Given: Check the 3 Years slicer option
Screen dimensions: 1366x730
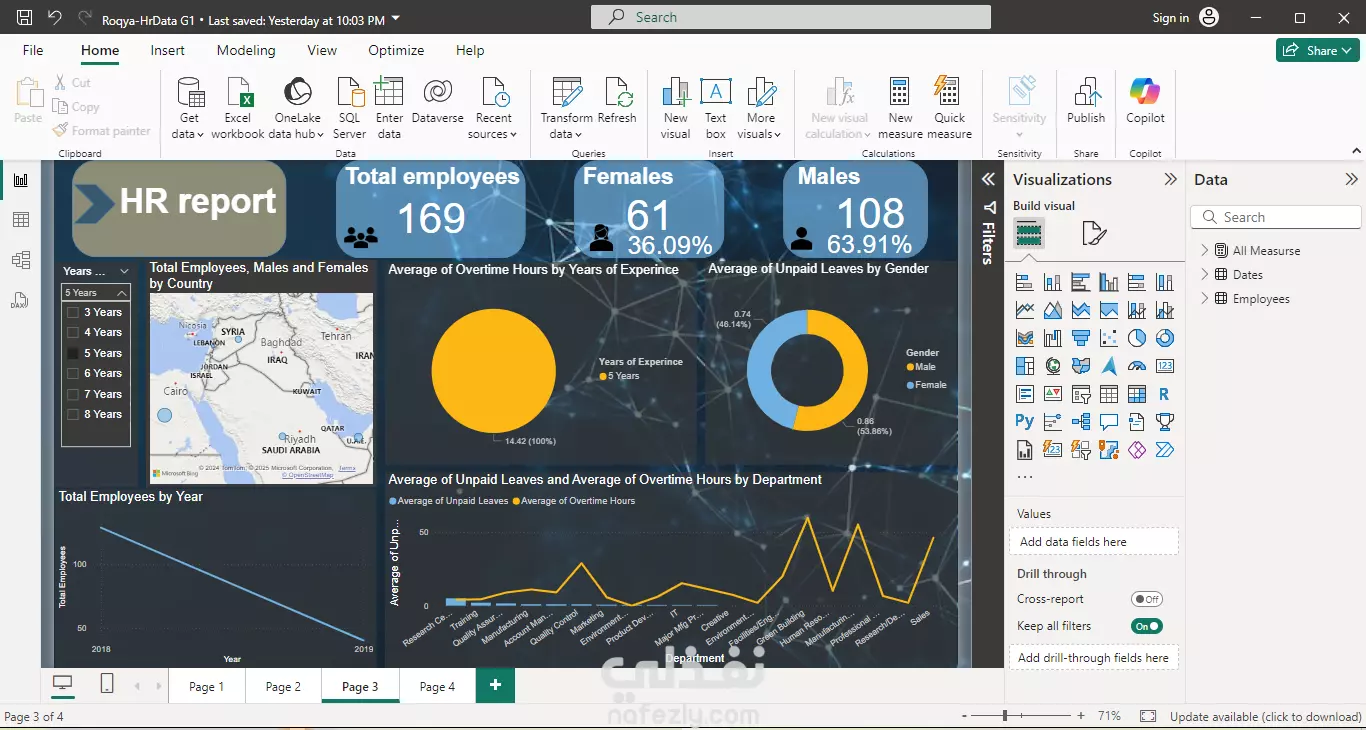Looking at the screenshot, I should [x=73, y=312].
